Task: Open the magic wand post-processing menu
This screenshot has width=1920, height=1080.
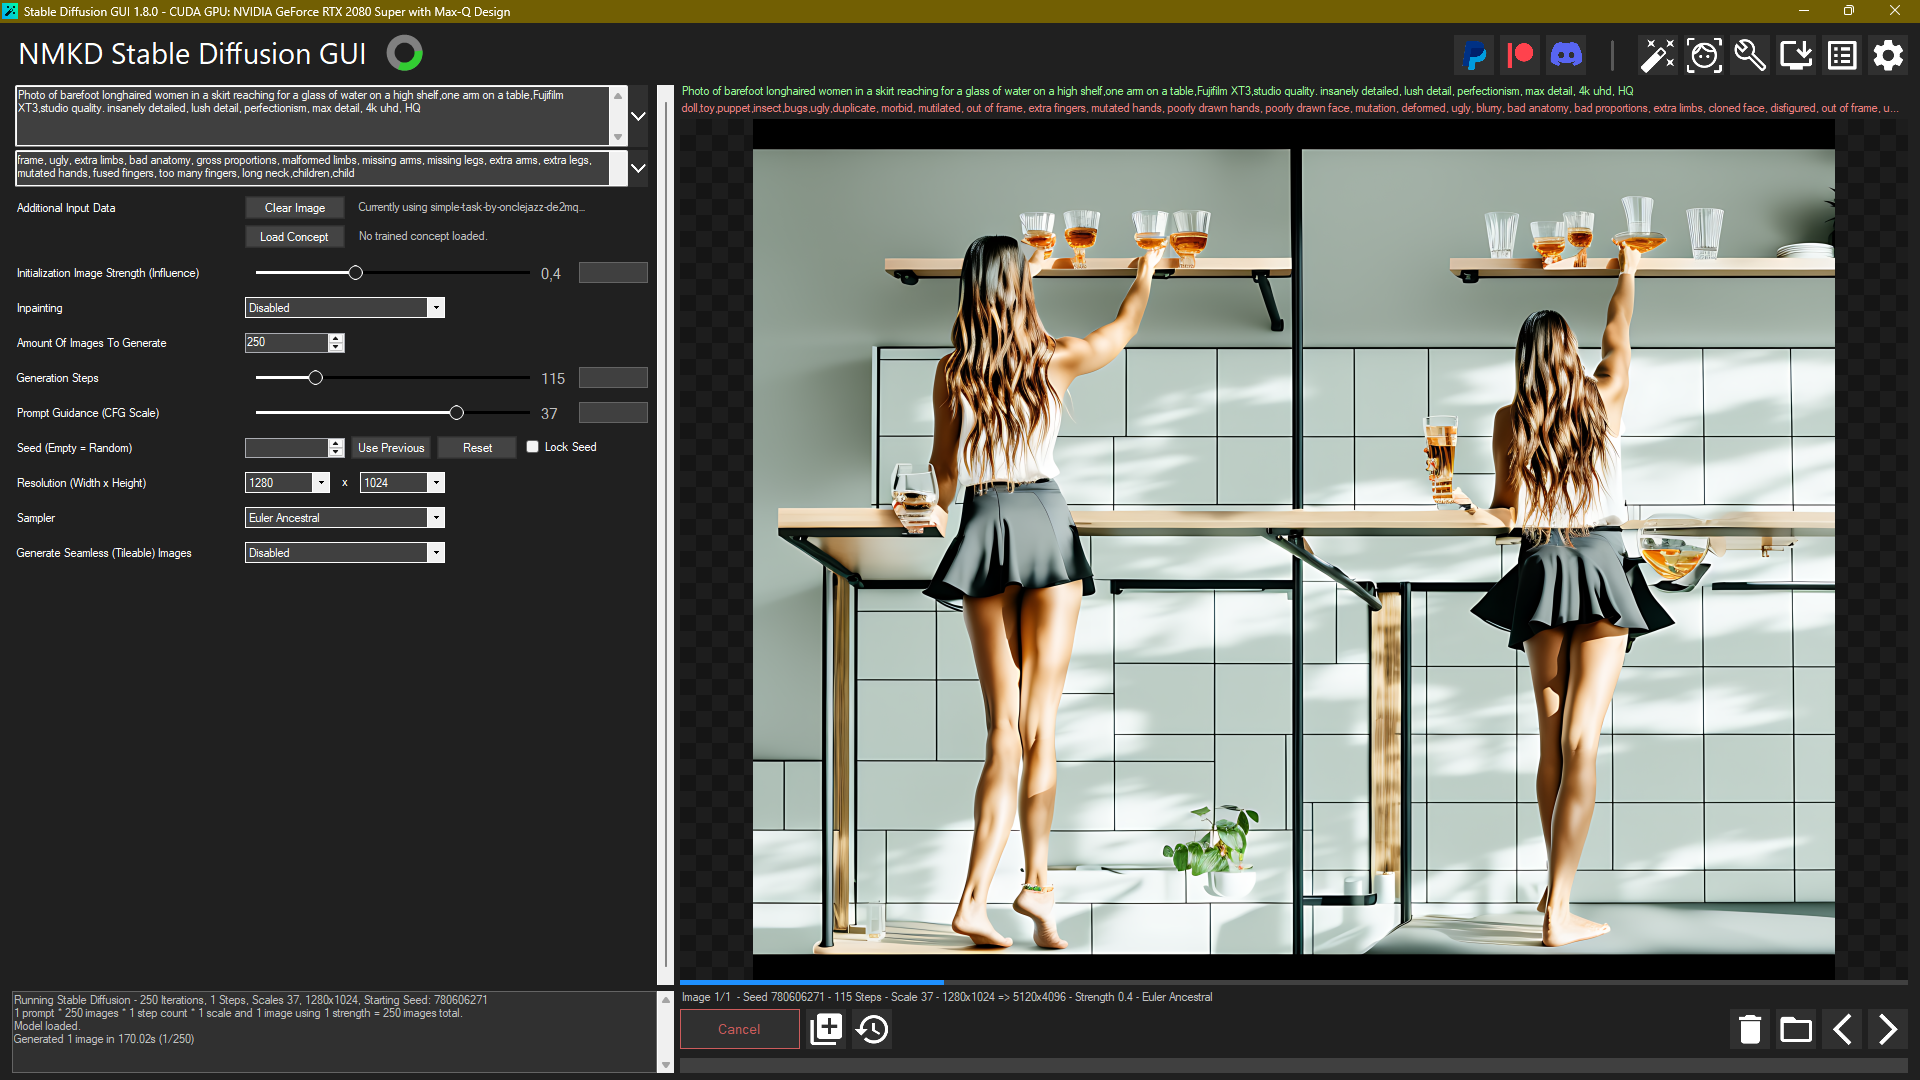Action: 1657,55
